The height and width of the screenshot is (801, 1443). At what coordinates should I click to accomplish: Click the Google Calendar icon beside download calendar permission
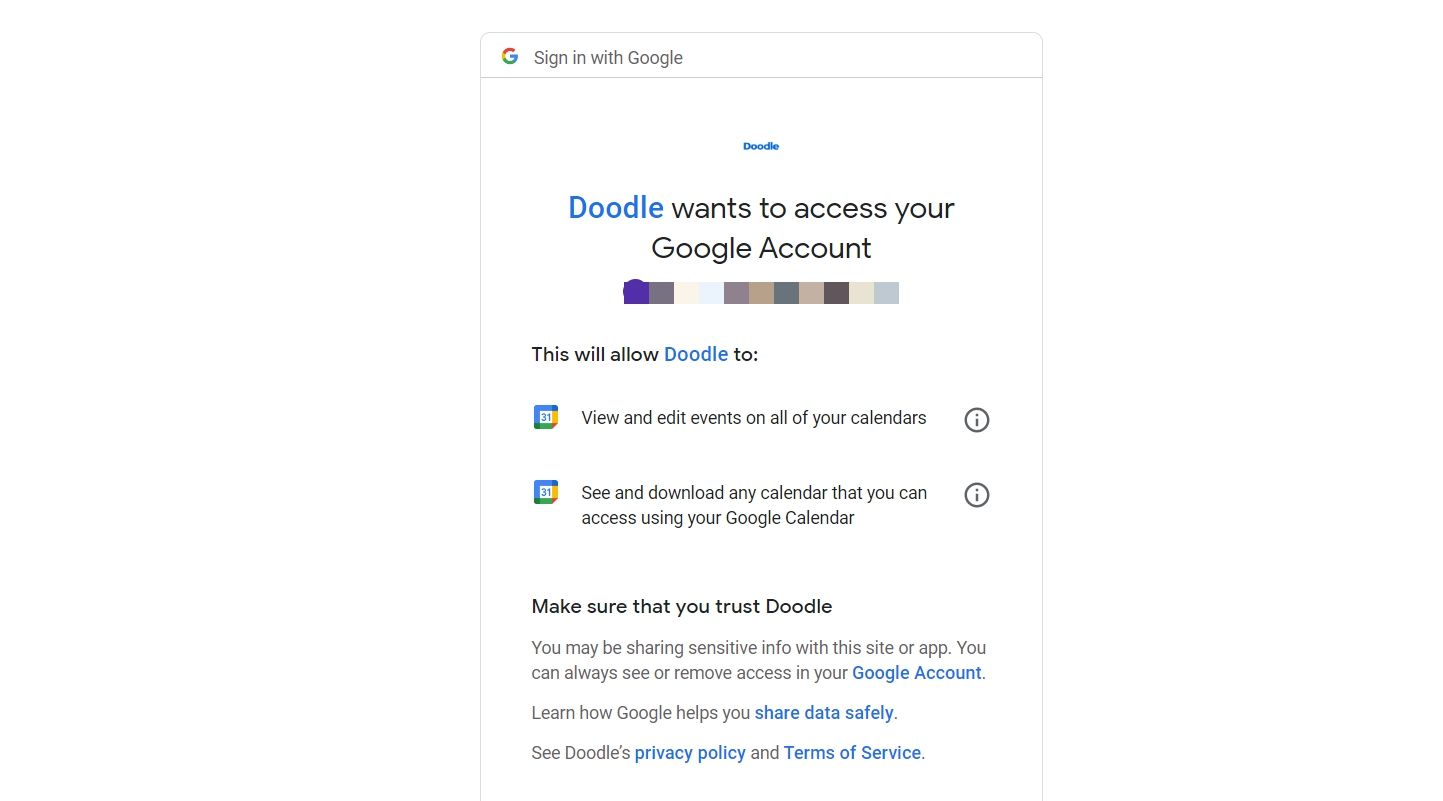pyautogui.click(x=545, y=492)
